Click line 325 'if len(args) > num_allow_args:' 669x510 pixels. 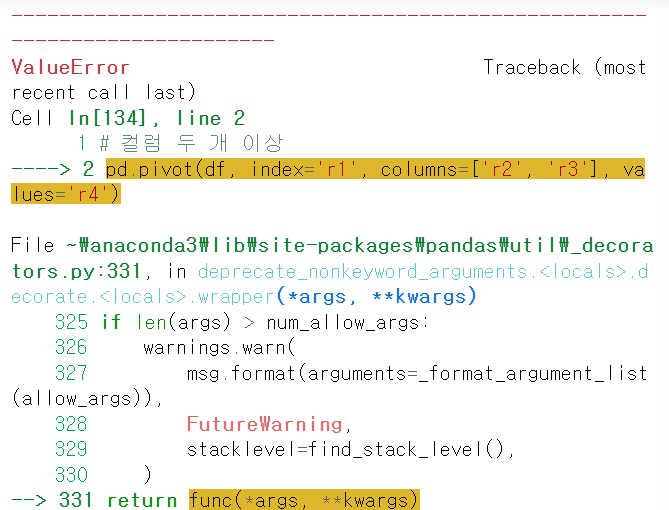(x=265, y=322)
